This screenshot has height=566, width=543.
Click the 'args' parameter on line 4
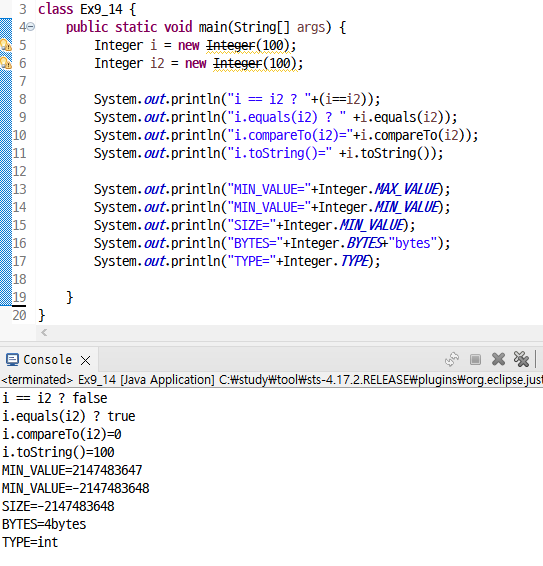click(311, 28)
